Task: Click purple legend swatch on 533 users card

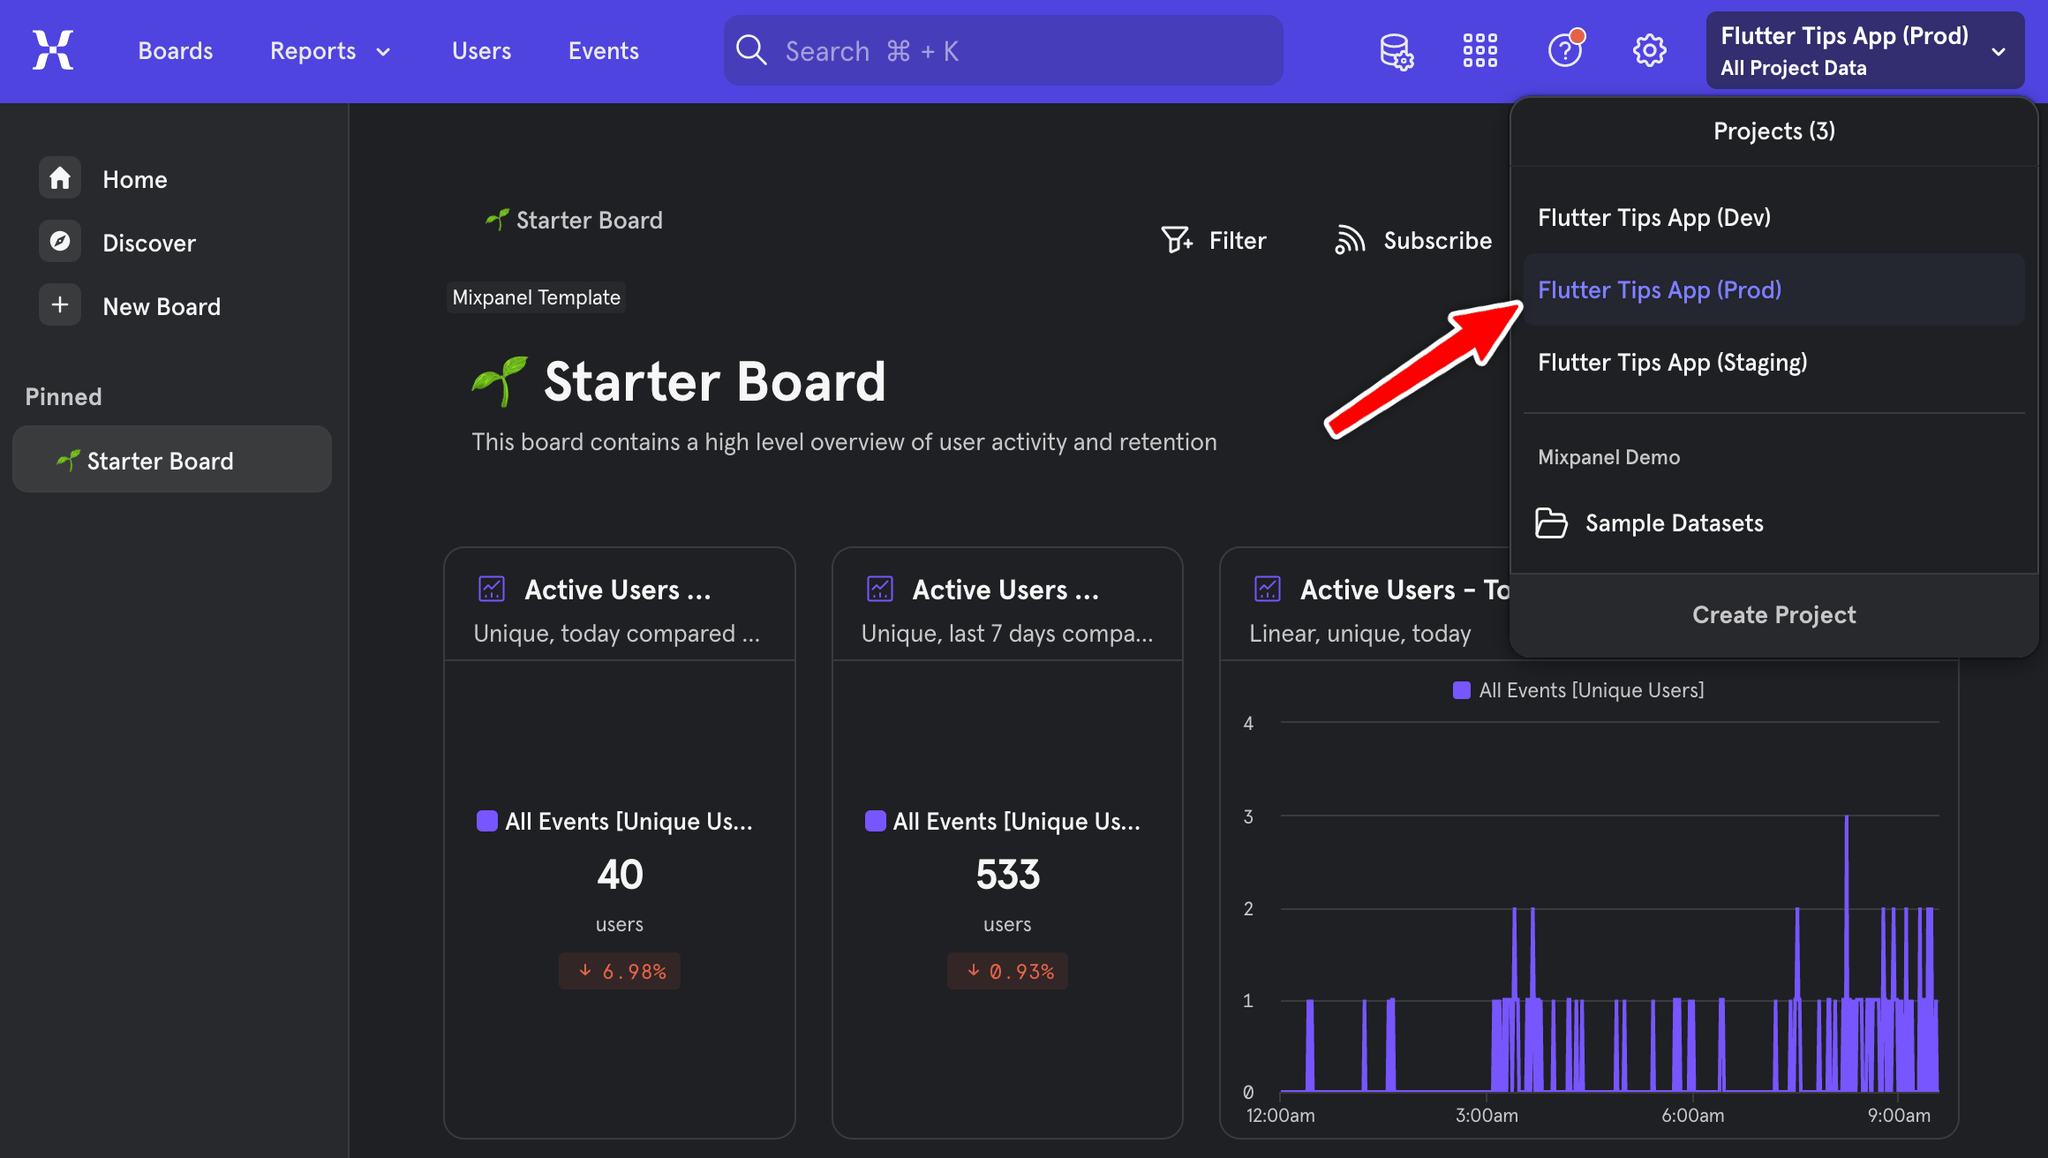Action: pyautogui.click(x=875, y=821)
